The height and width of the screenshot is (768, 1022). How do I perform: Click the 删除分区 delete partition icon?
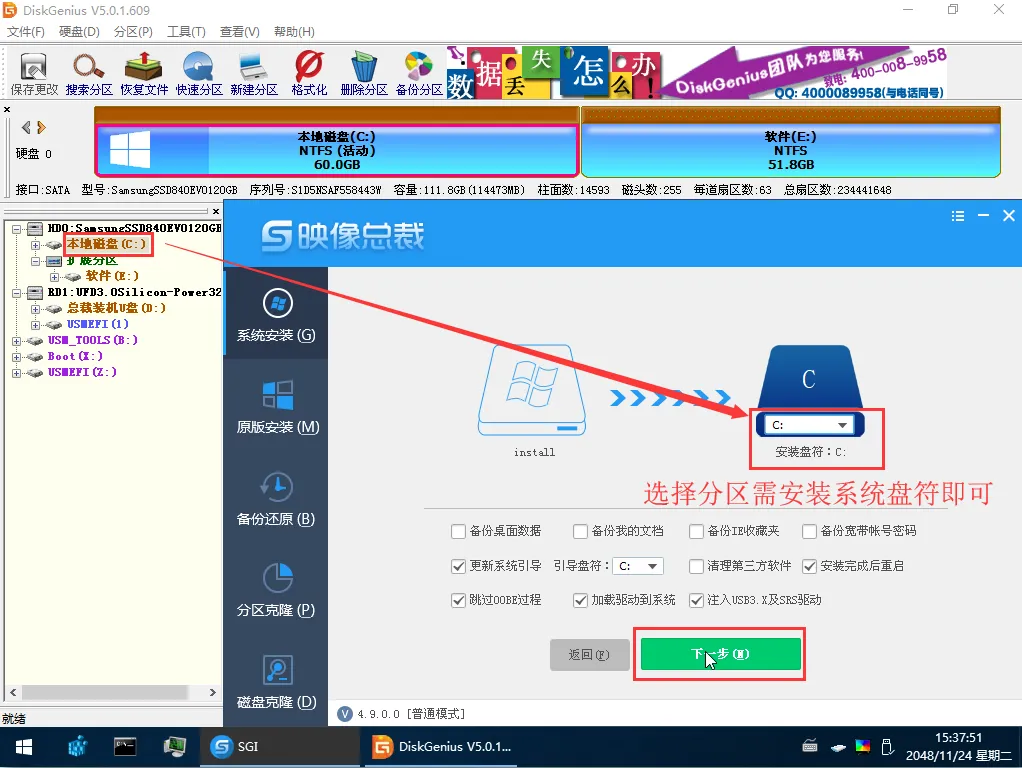[x=364, y=72]
